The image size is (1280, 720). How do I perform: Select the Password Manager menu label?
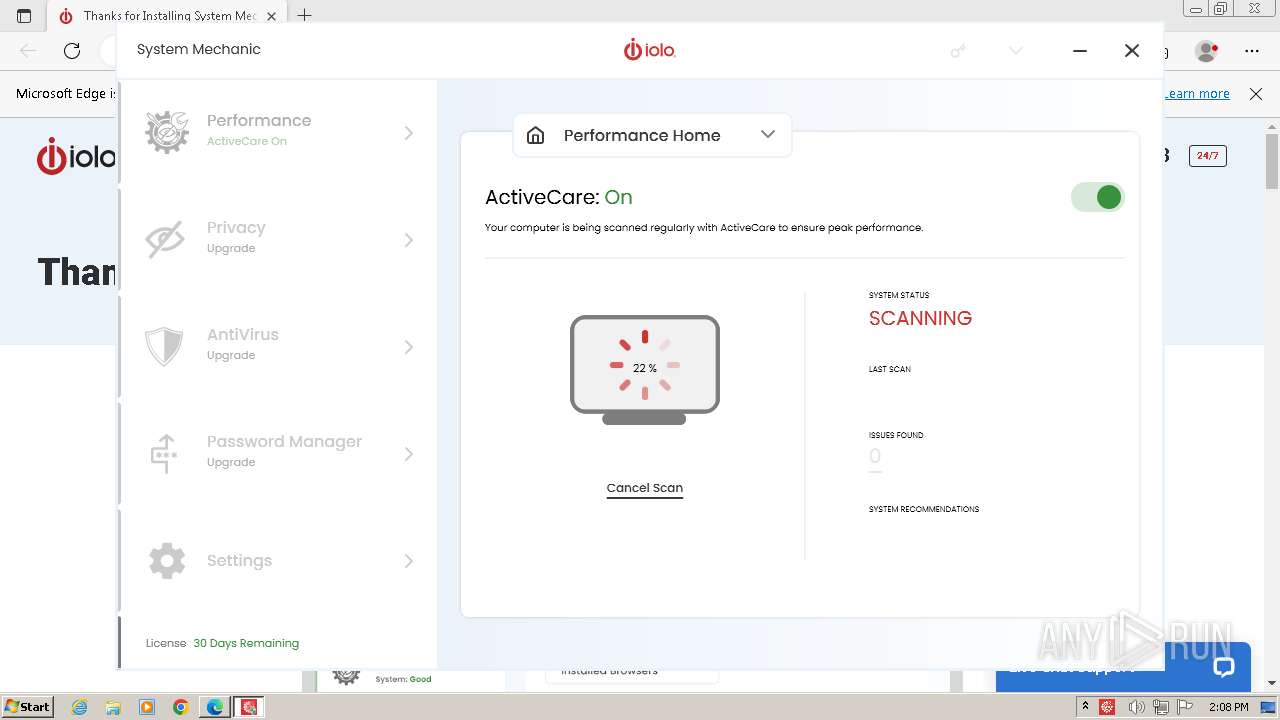[x=284, y=441]
